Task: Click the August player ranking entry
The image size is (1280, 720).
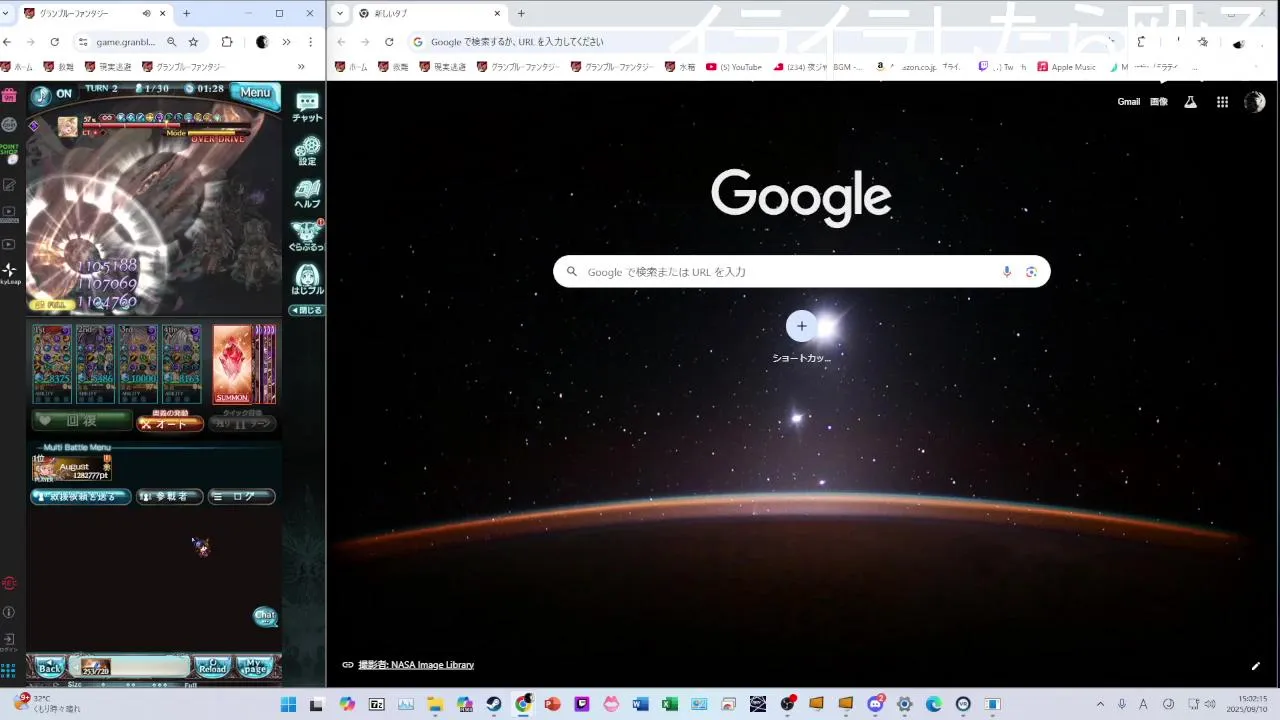Action: point(72,468)
